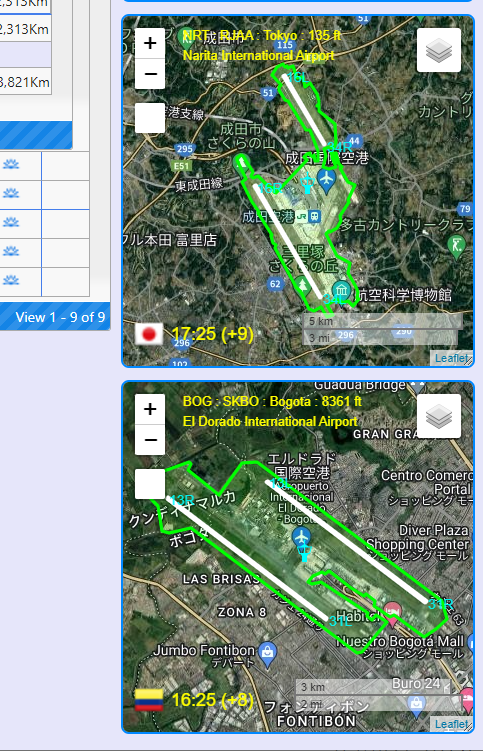Click the 3,821Km distance cell
The height and width of the screenshot is (751, 483).
click(x=25, y=82)
